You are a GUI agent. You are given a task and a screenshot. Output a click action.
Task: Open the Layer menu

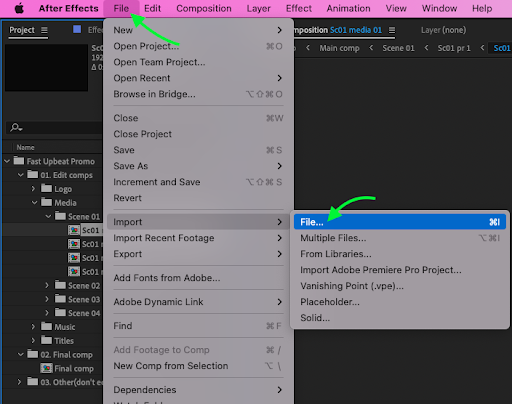coord(259,8)
